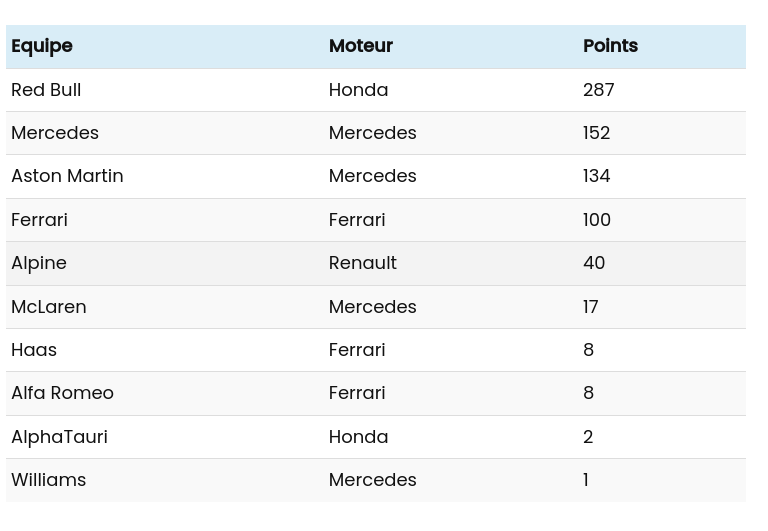Select the 40 points value
This screenshot has height=531, width=768.
pyautogui.click(x=594, y=263)
